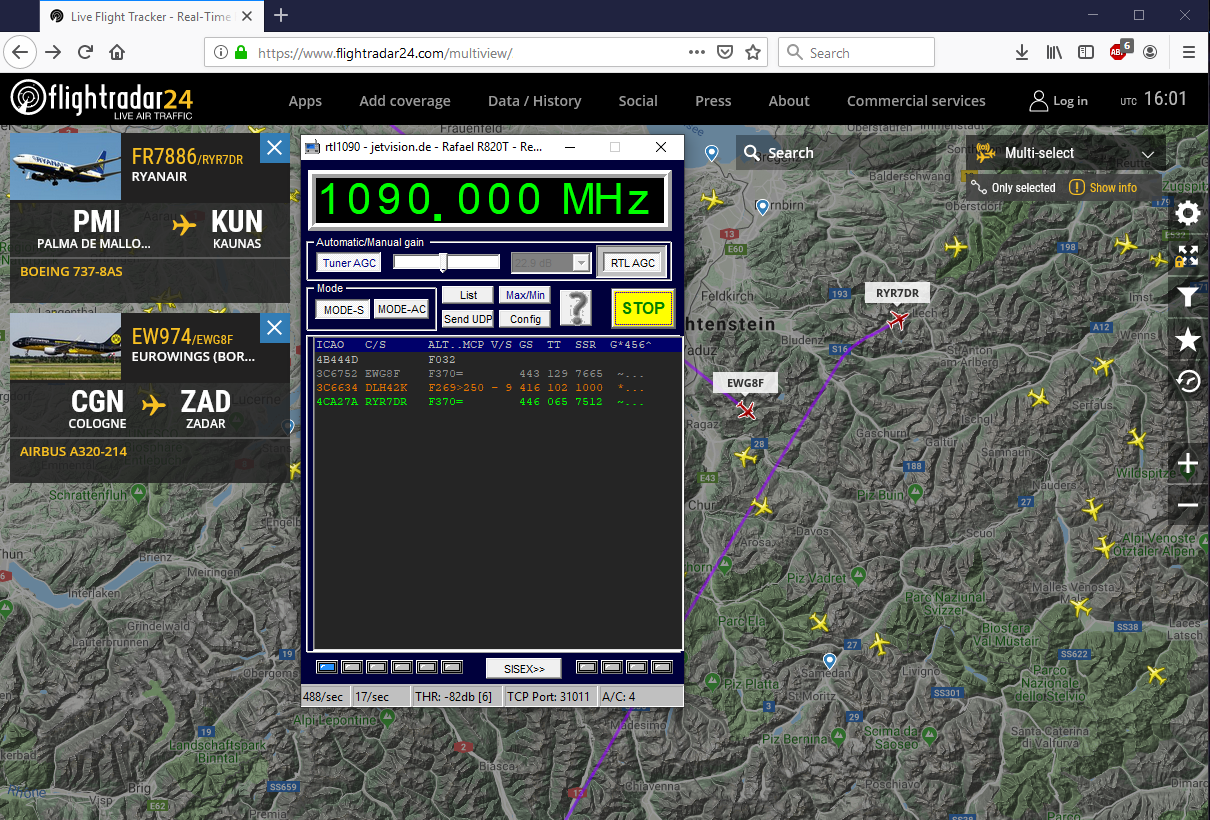Click the rtl1090 help question mark
Viewport: 1210px width, 820px height.
pyautogui.click(x=575, y=307)
